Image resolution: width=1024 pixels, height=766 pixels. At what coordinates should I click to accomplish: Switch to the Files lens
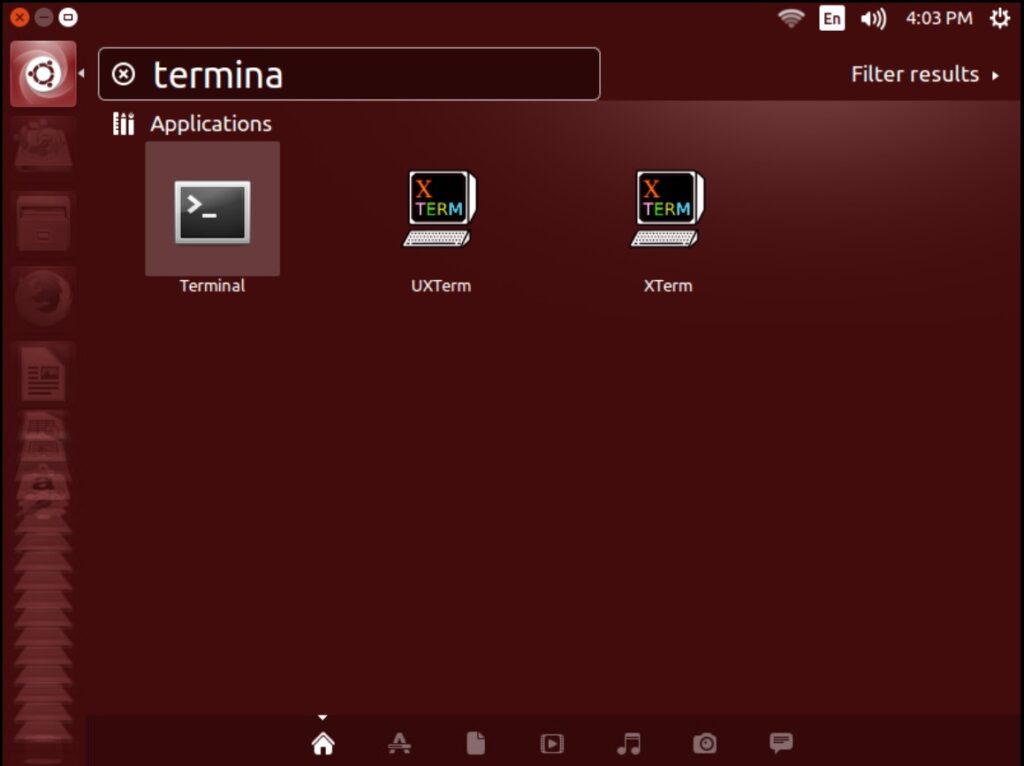pyautogui.click(x=475, y=743)
